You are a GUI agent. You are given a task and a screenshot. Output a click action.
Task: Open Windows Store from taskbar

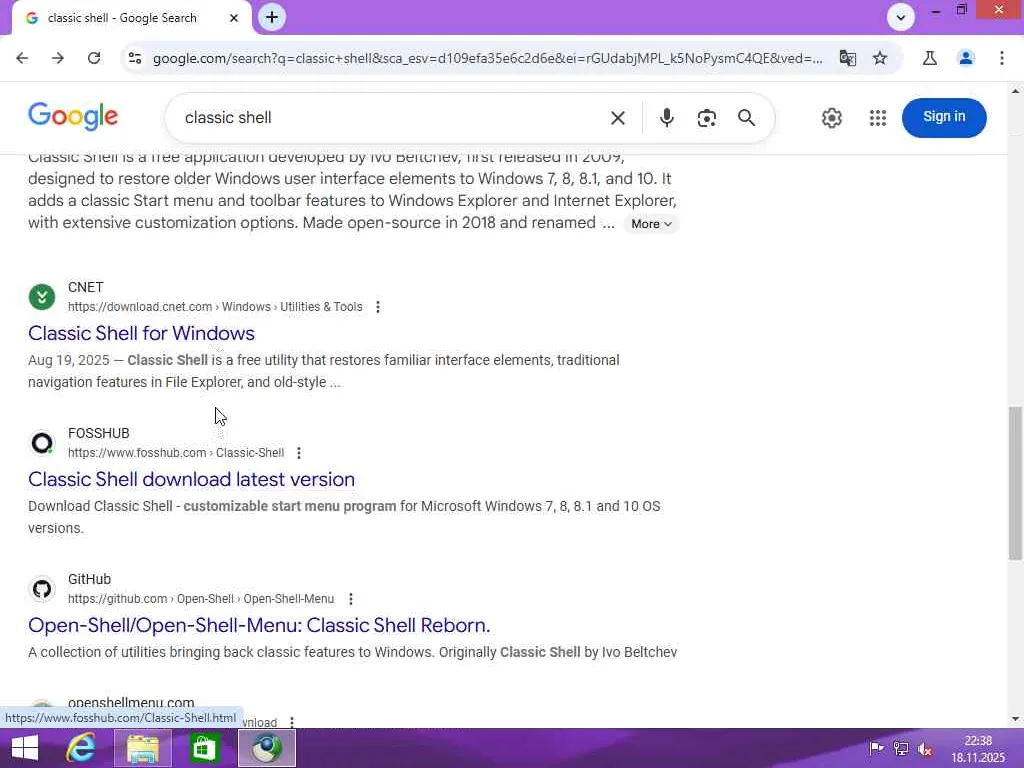(204, 748)
